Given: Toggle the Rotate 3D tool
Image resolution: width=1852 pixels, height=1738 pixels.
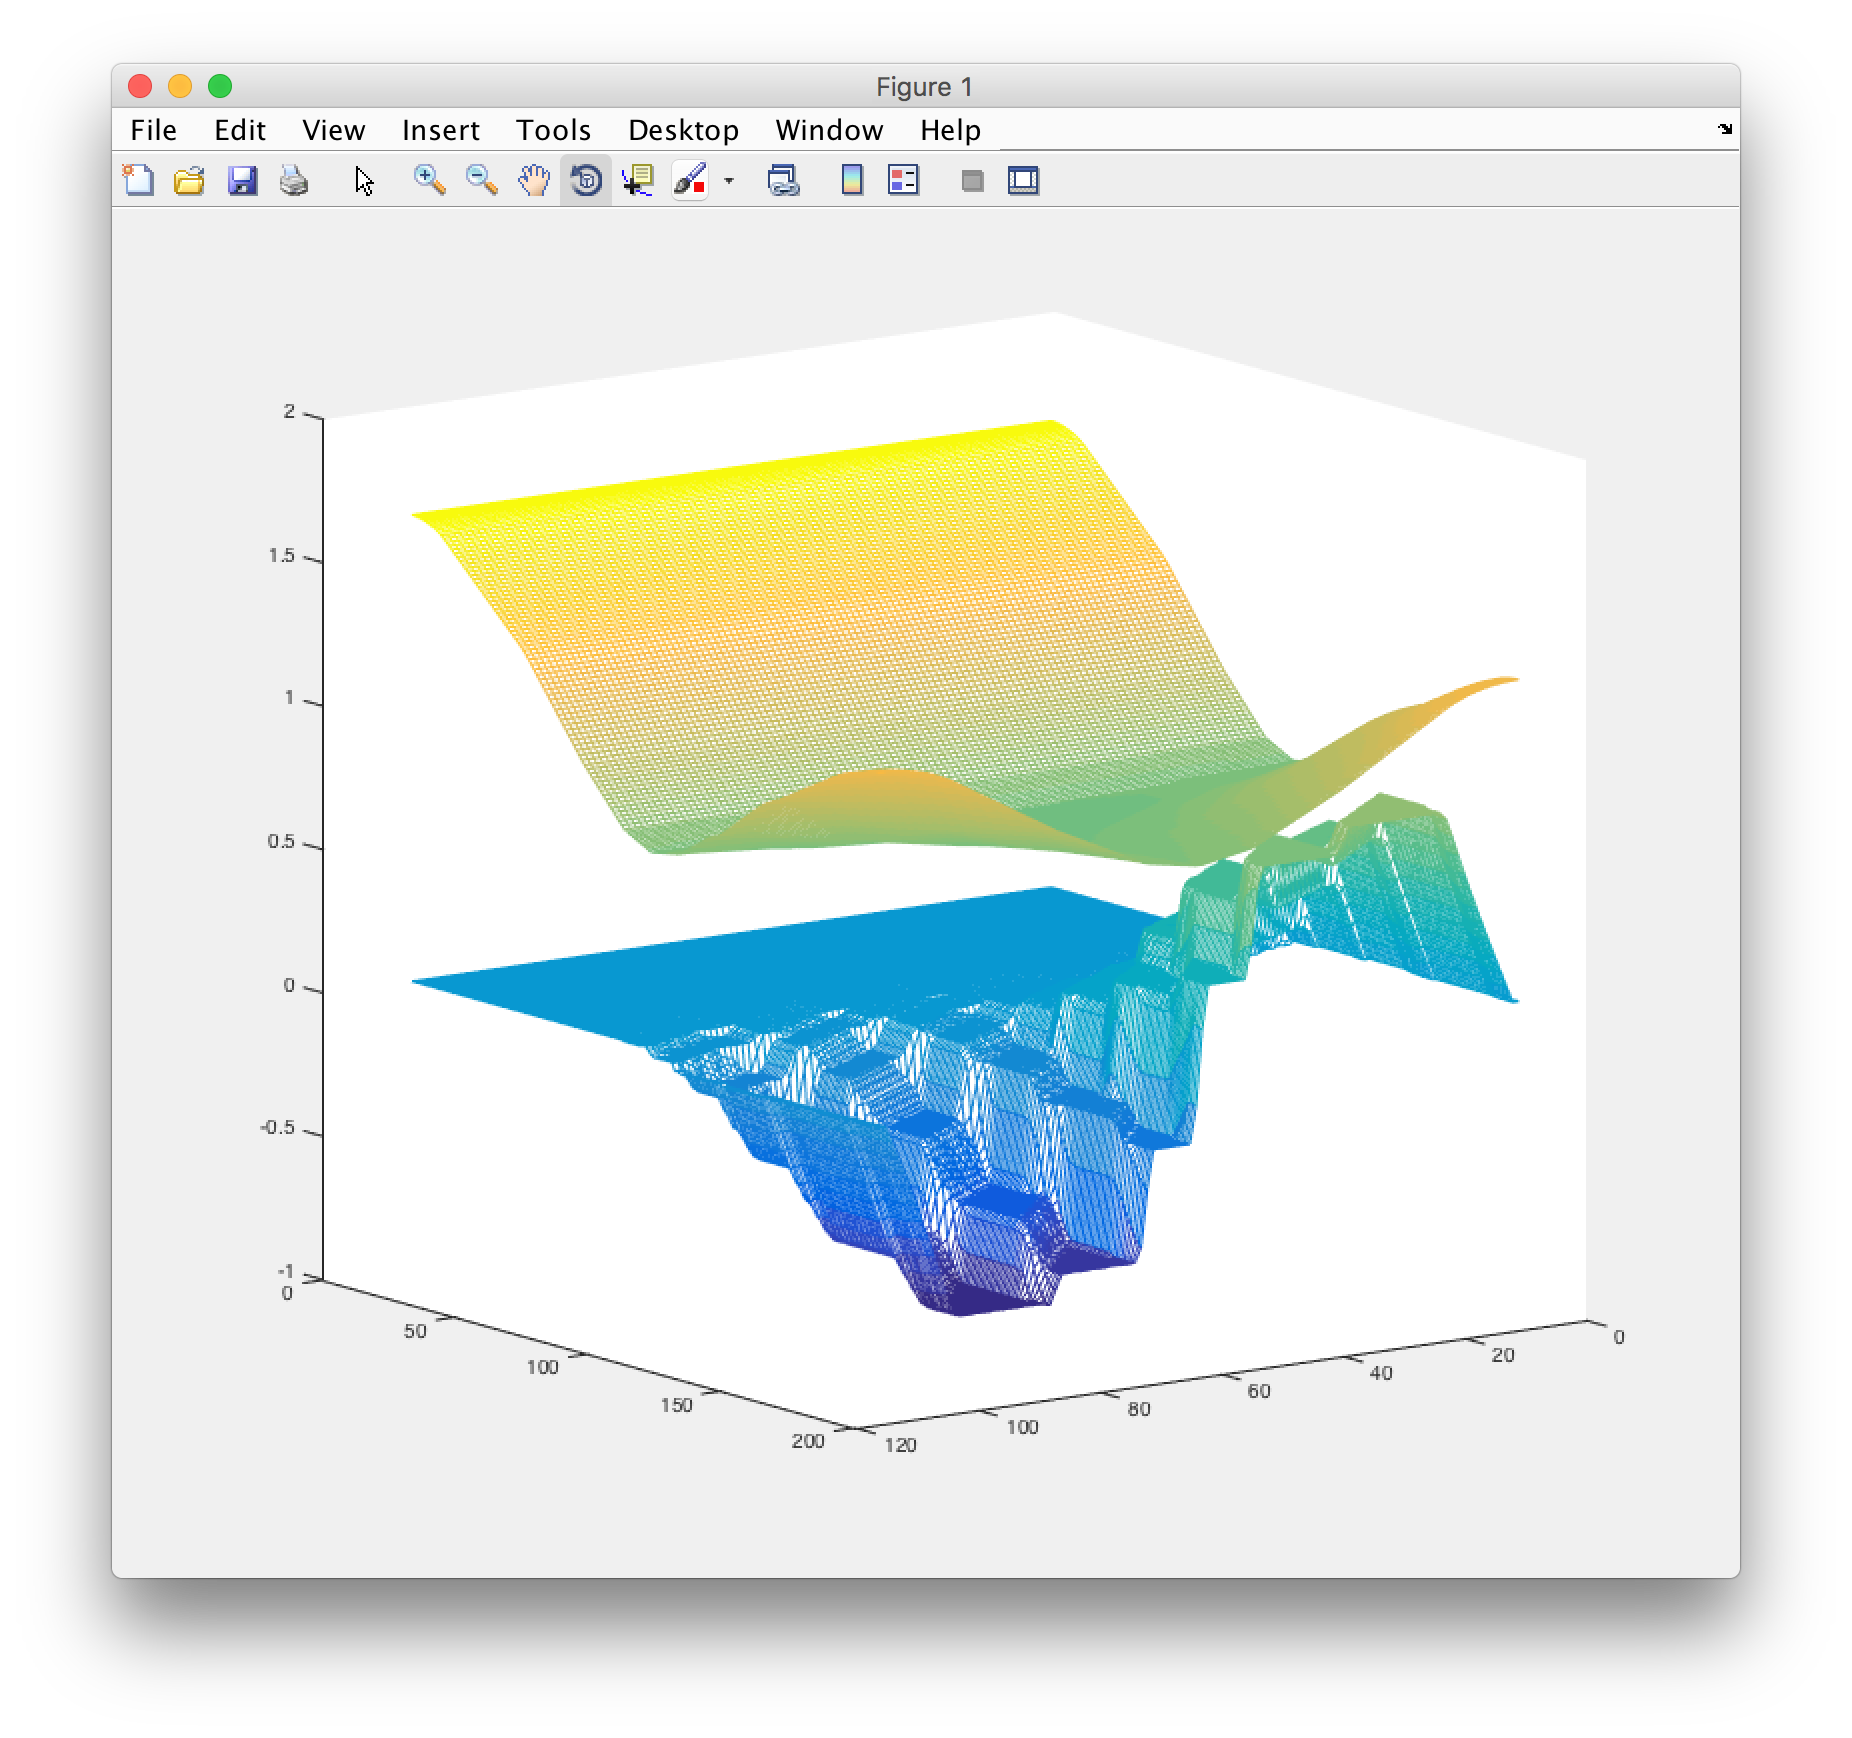Looking at the screenshot, I should [x=586, y=181].
